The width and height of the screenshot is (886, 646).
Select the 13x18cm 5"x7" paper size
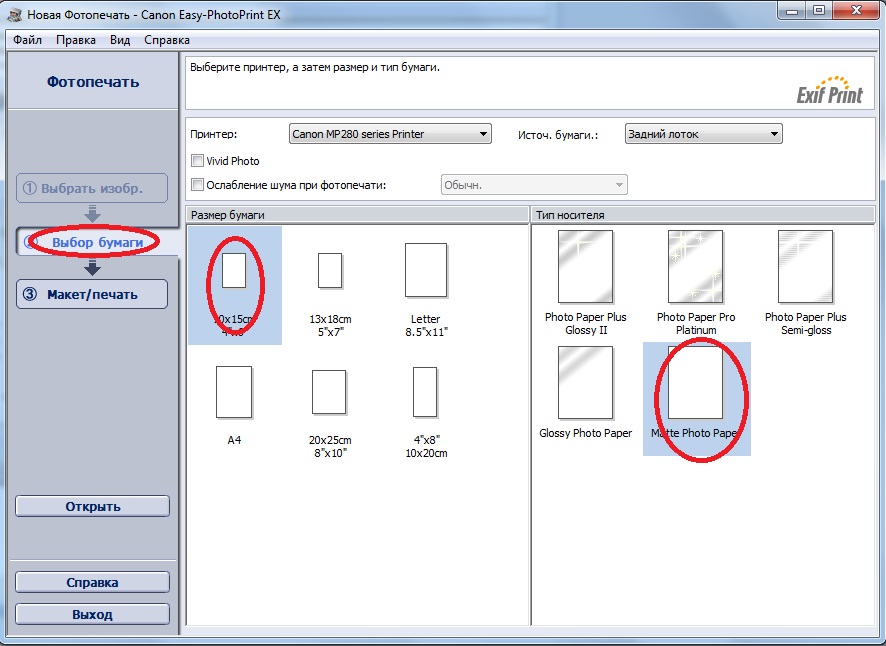[x=330, y=294]
